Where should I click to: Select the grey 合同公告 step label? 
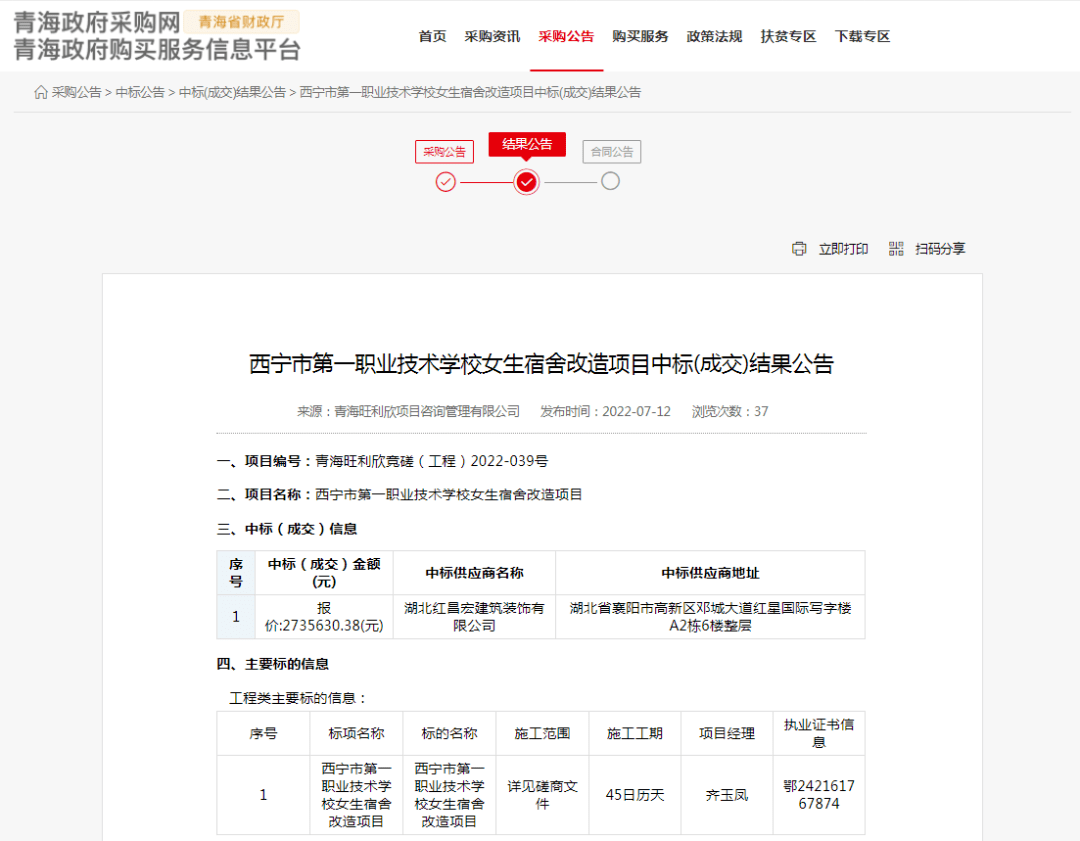611,152
